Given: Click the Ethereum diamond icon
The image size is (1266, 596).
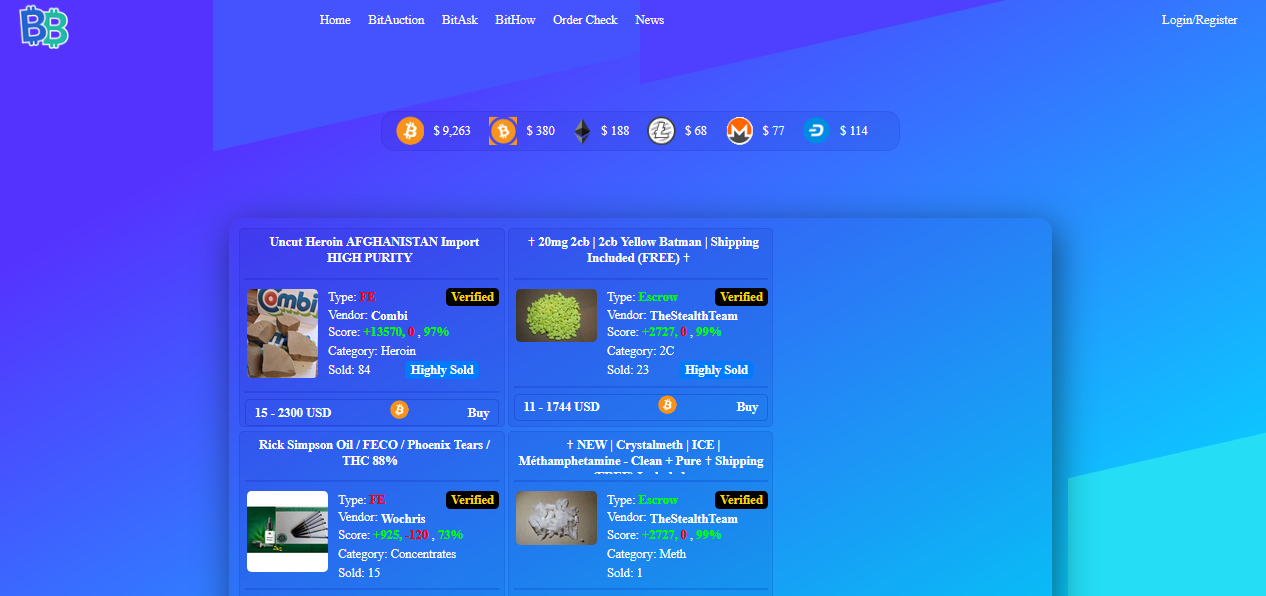Looking at the screenshot, I should [582, 131].
